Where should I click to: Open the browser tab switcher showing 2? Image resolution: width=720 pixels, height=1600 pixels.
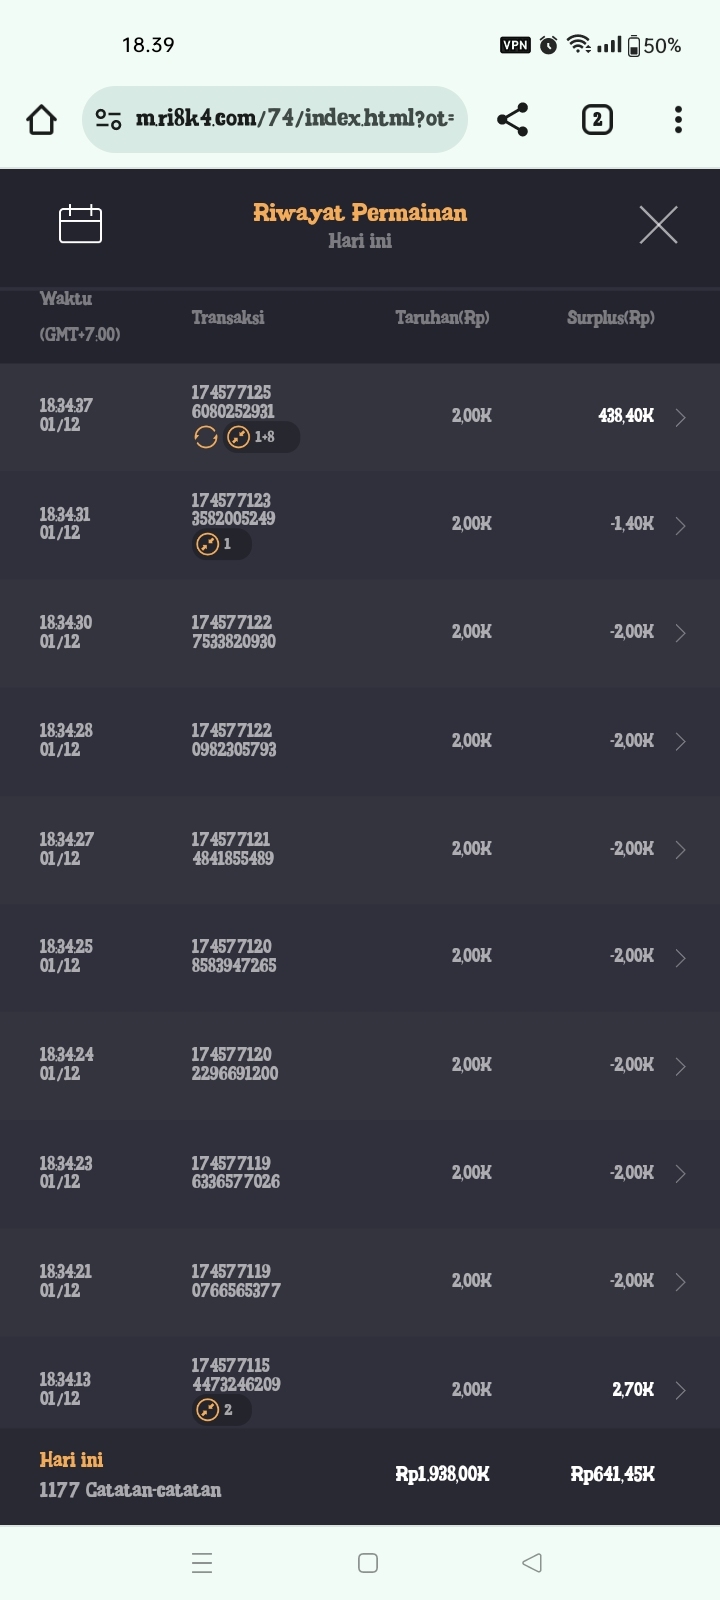coord(597,120)
